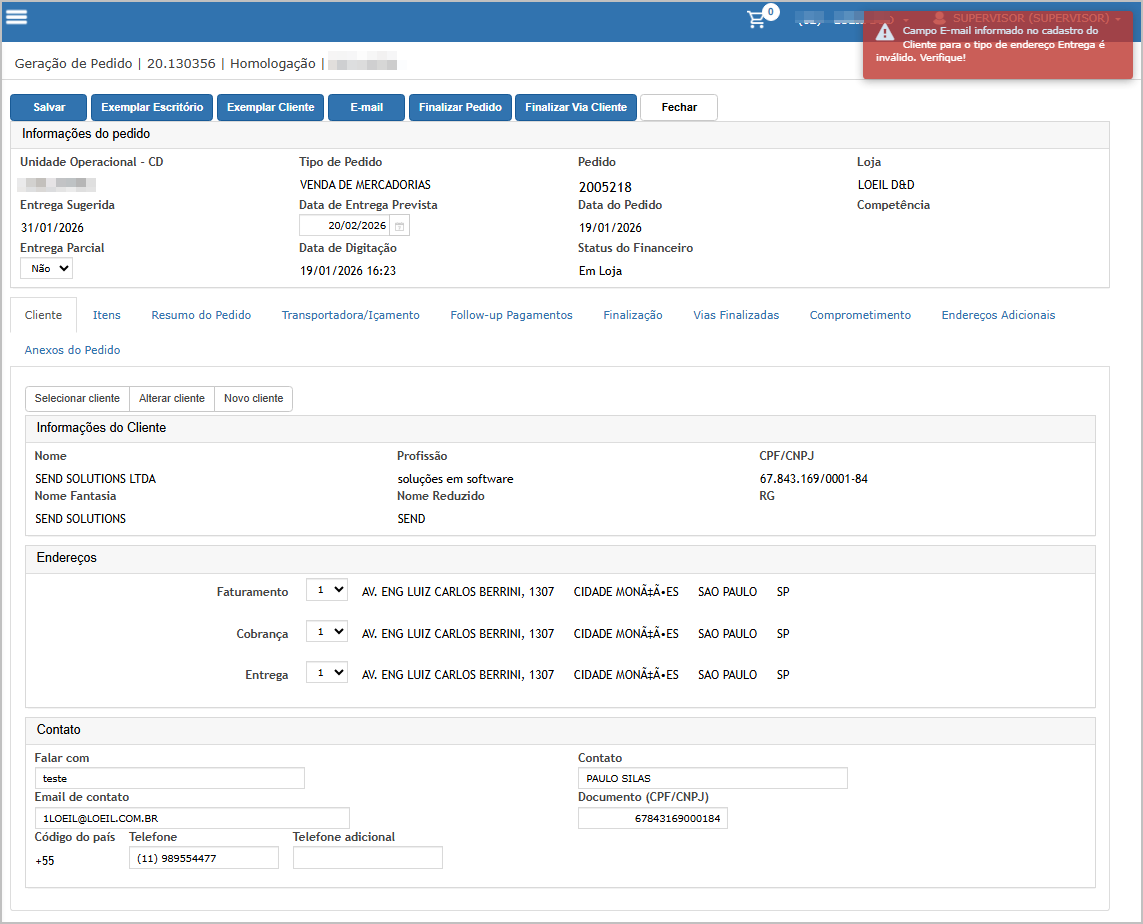Viewport: 1143px width, 924px height.
Task: Click the Fechar button
Action: click(x=679, y=108)
